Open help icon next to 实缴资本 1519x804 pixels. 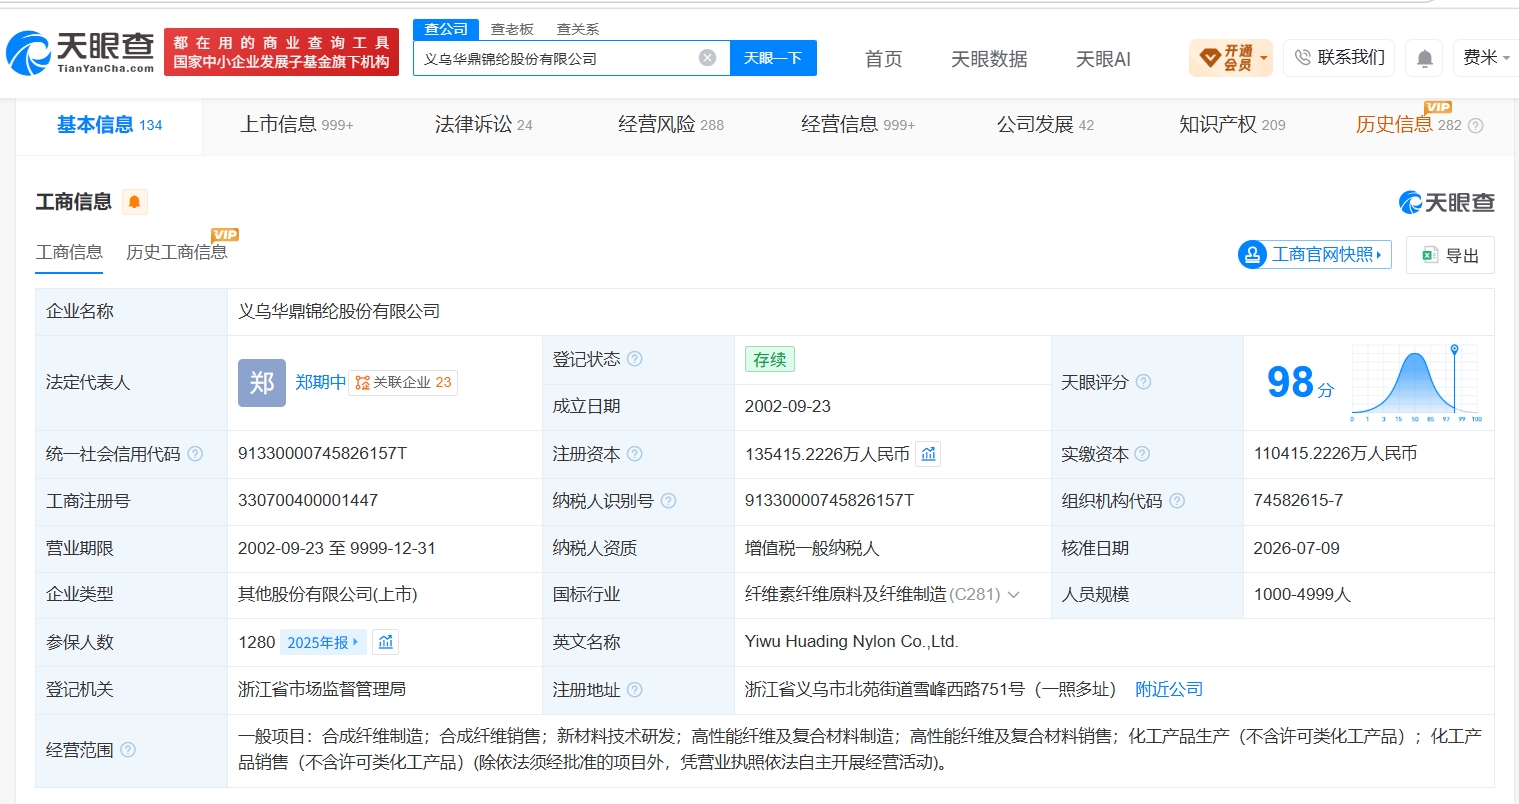point(1142,454)
